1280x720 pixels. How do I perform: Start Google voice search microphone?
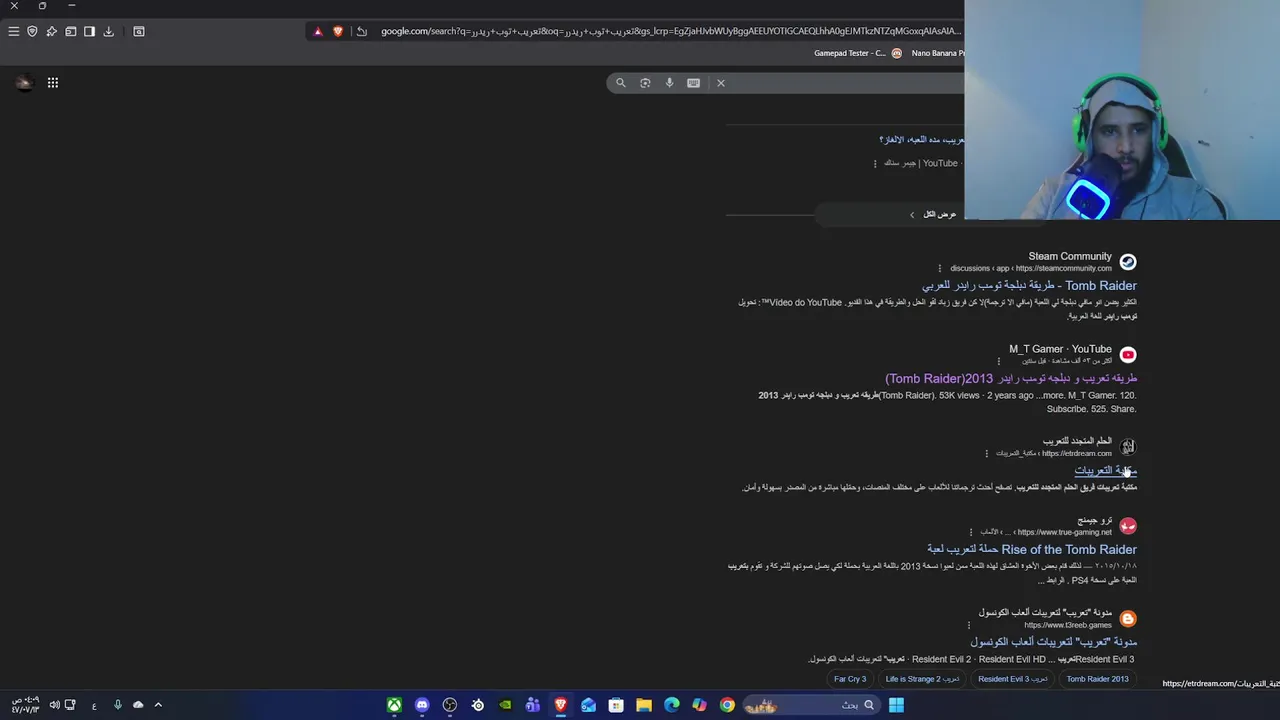pyautogui.click(x=669, y=83)
